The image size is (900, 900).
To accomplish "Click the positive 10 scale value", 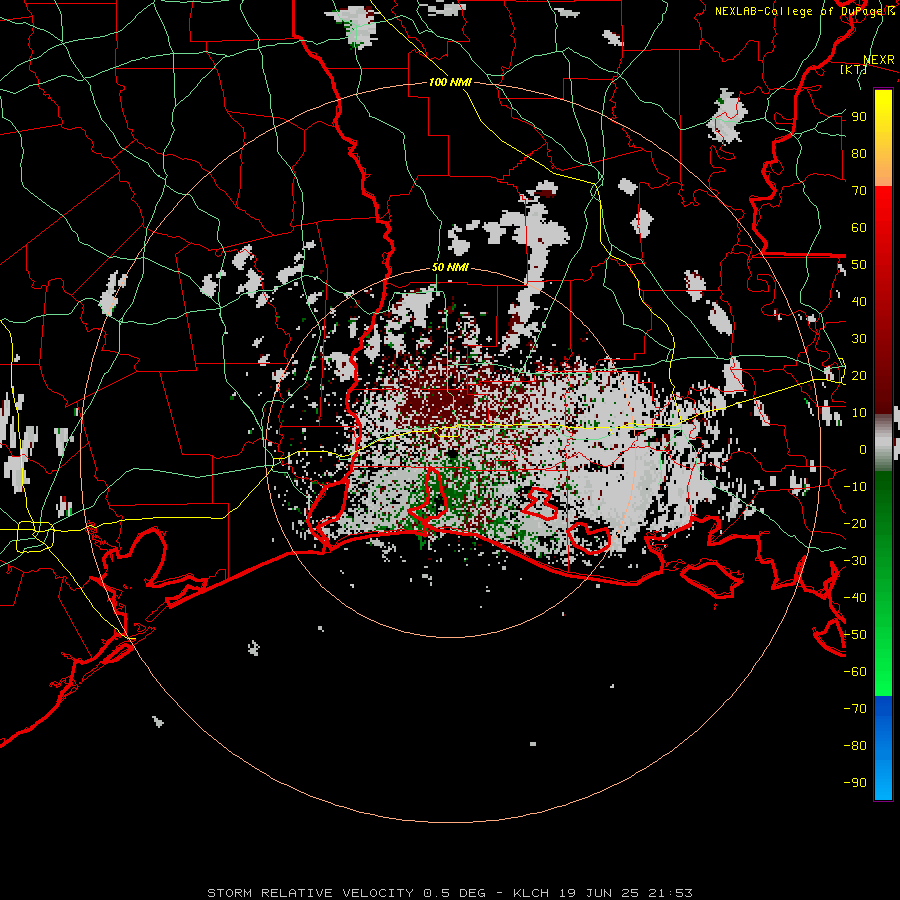I will (859, 413).
